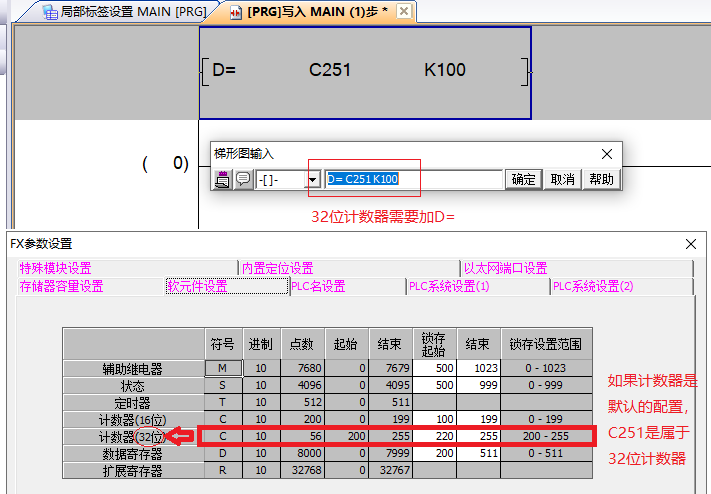
Task: Go to PLC名设置 tab
Action: point(318,286)
